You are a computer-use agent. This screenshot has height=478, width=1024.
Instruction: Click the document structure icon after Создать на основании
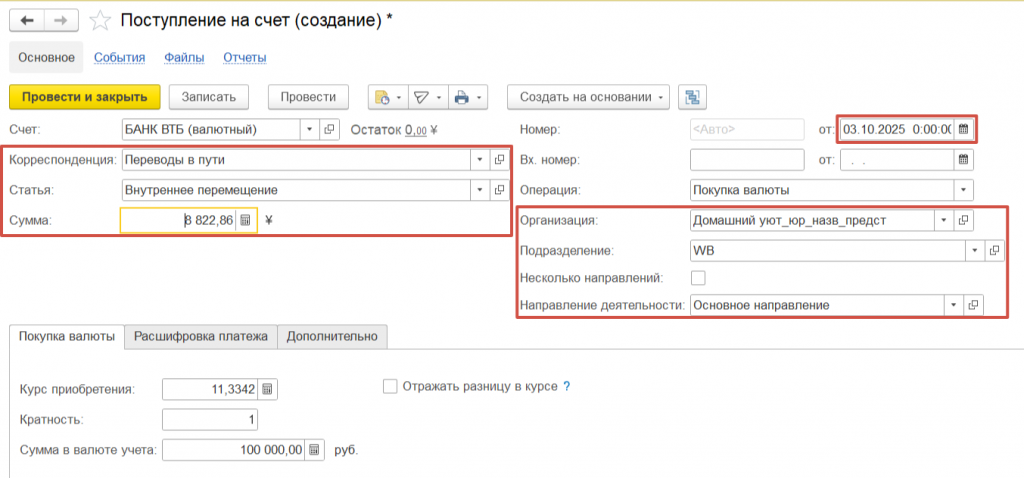point(692,97)
